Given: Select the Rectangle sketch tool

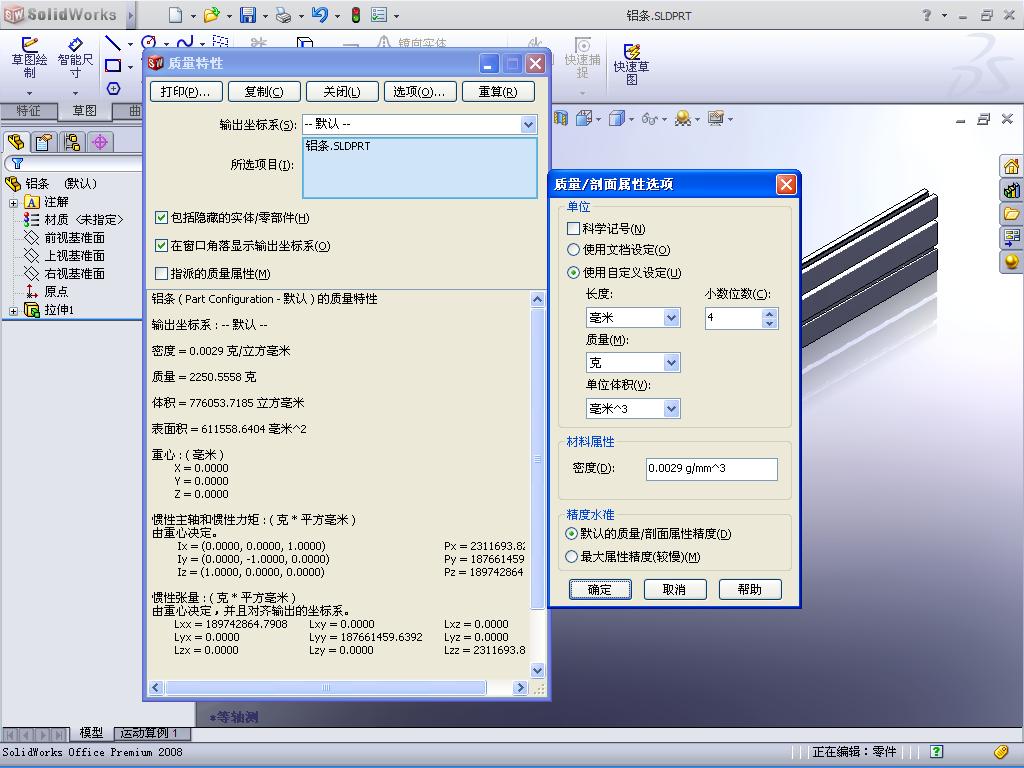Looking at the screenshot, I should pos(113,66).
